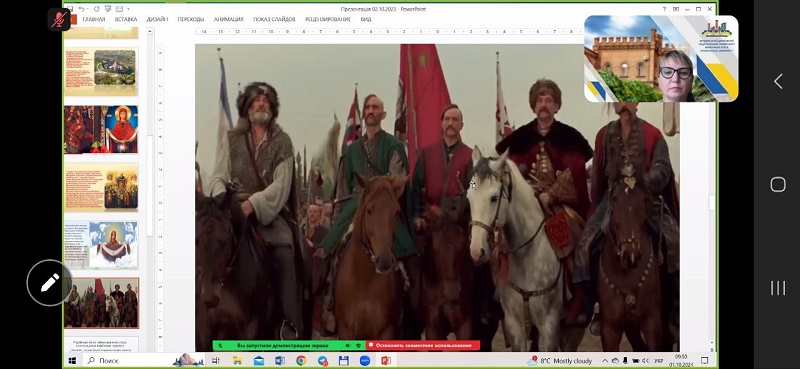Collapse the phone side panel chevron
Screen dimensions: 800x369
[778, 81]
